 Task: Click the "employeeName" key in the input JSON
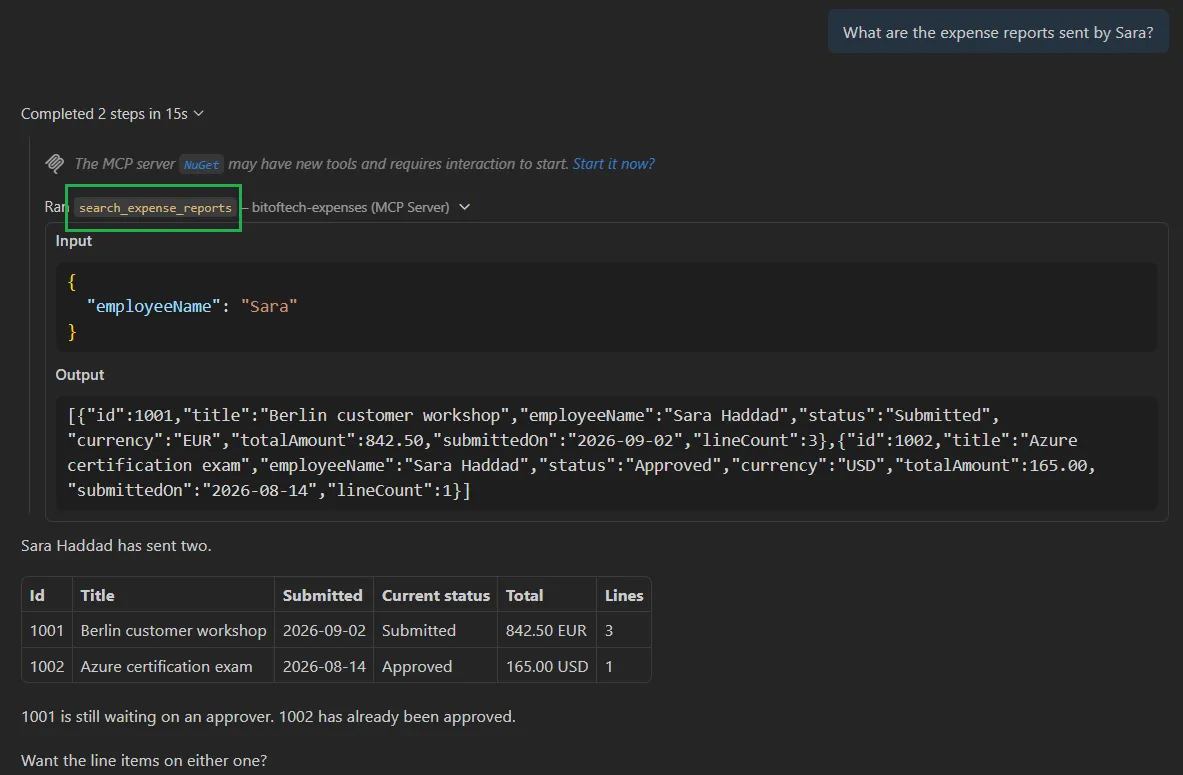154,306
